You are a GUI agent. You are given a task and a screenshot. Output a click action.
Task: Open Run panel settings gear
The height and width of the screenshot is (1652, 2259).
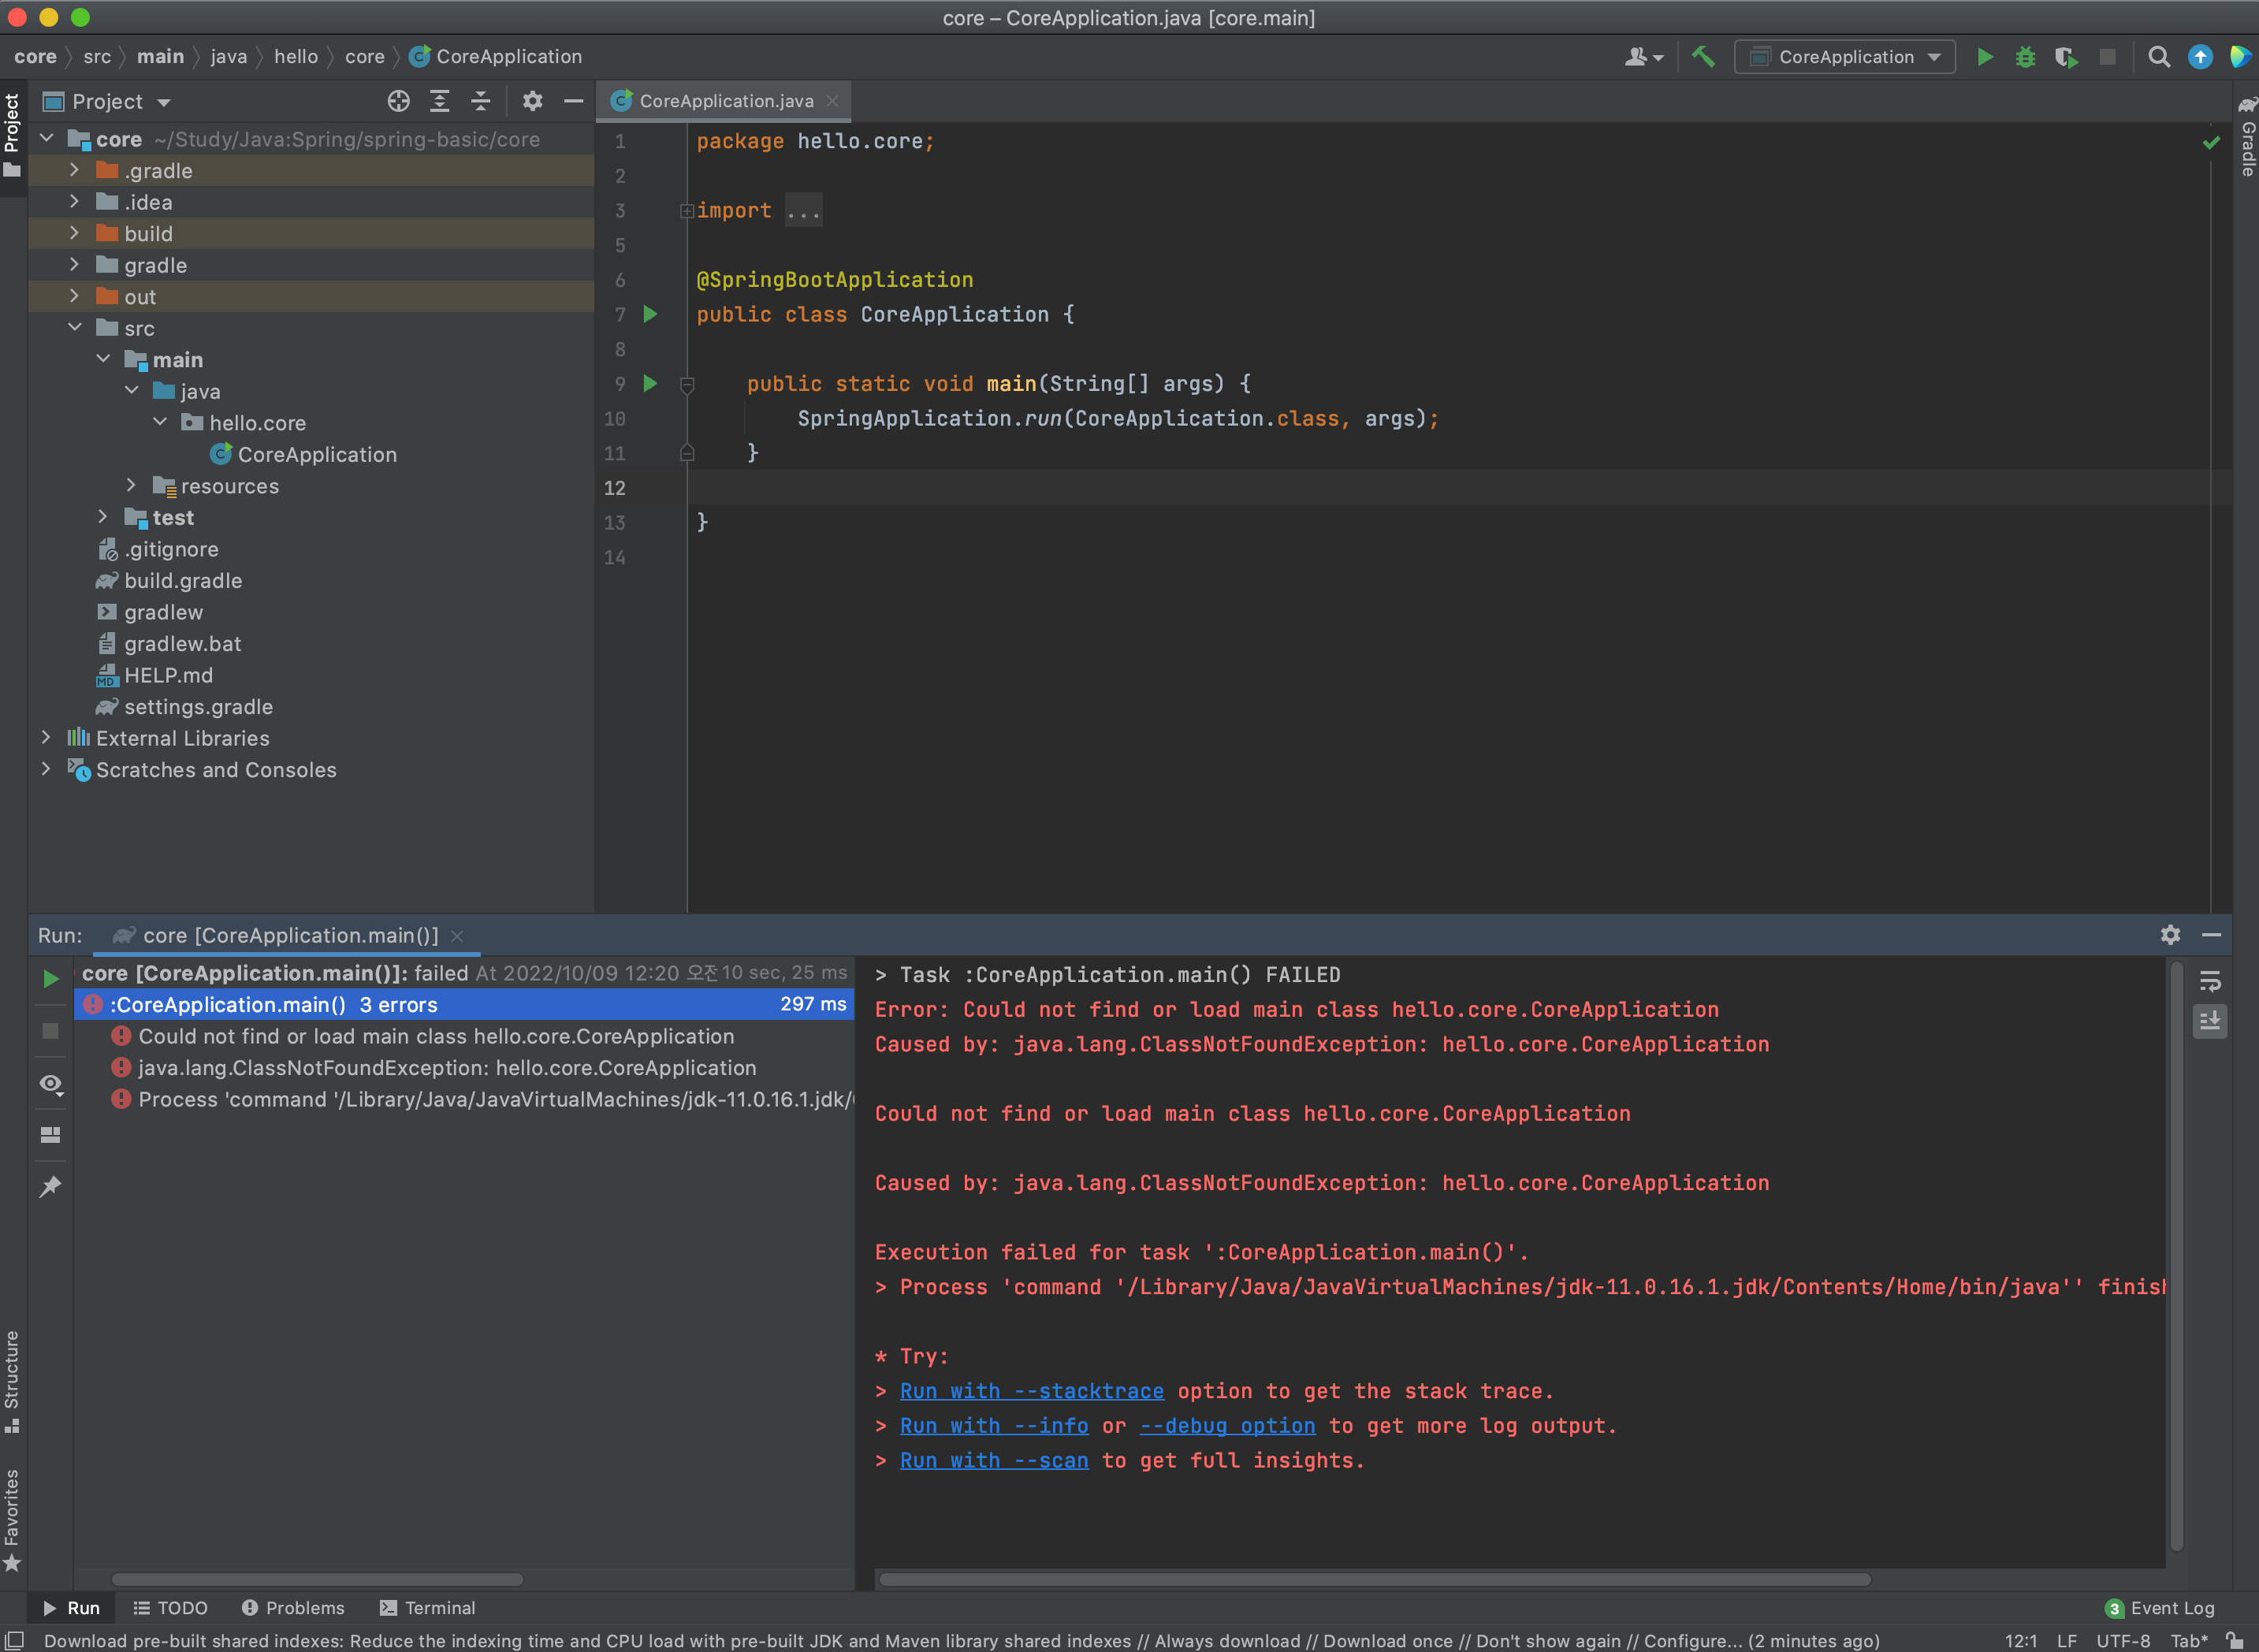click(x=2170, y=935)
